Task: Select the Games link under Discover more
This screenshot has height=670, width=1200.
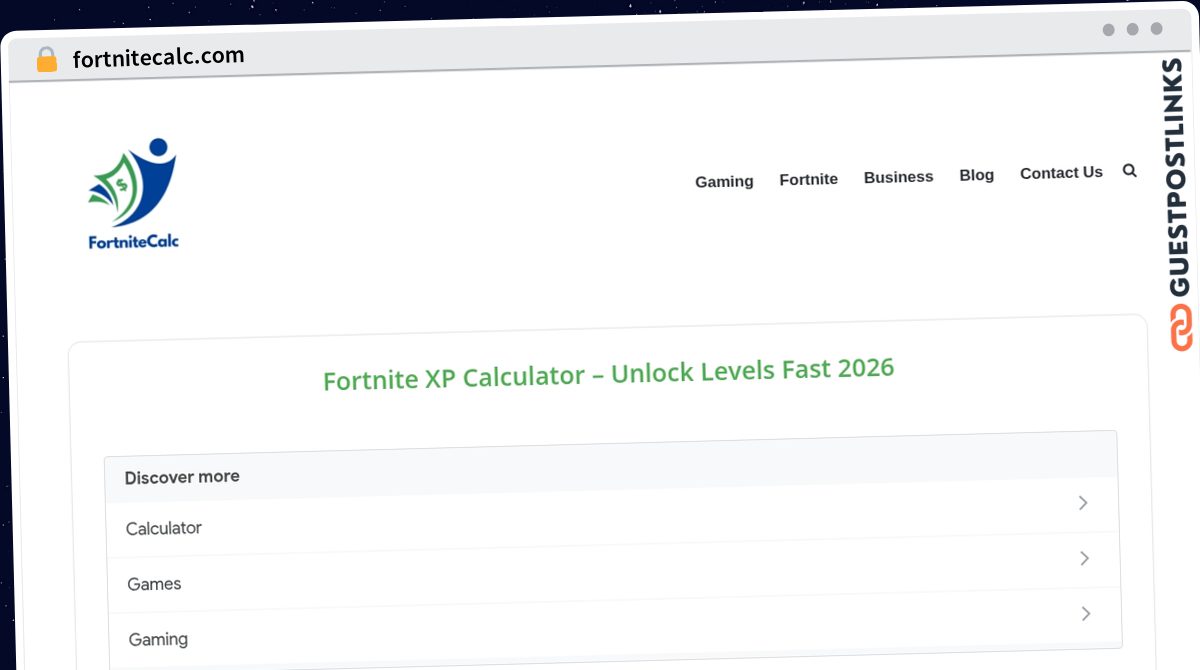Action: (154, 584)
